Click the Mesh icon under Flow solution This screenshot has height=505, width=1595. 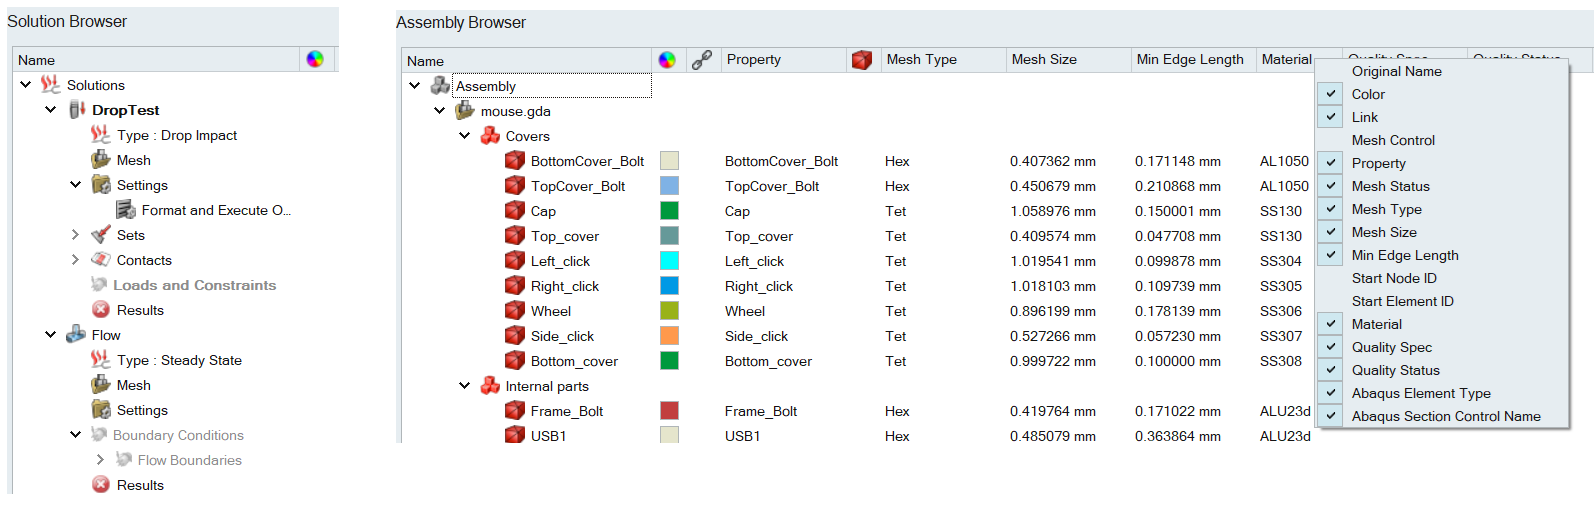pyautogui.click(x=101, y=385)
